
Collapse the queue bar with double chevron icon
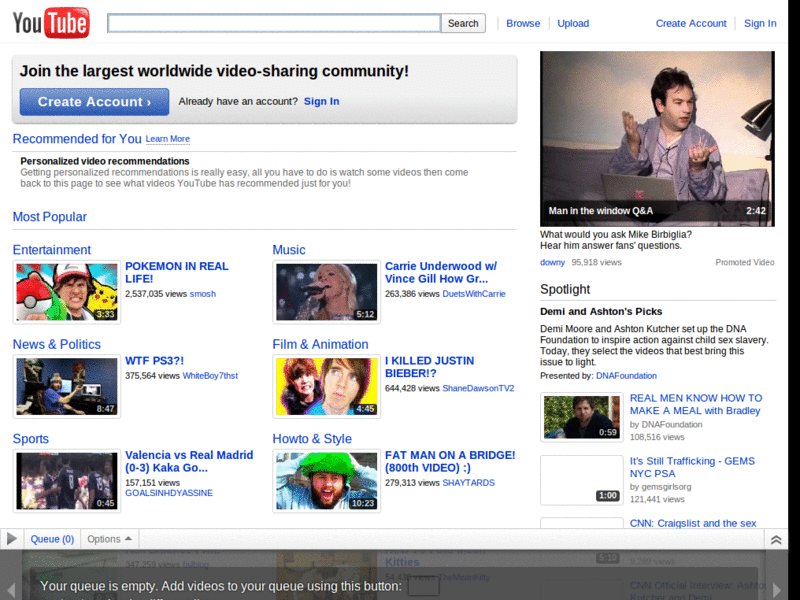pos(776,540)
